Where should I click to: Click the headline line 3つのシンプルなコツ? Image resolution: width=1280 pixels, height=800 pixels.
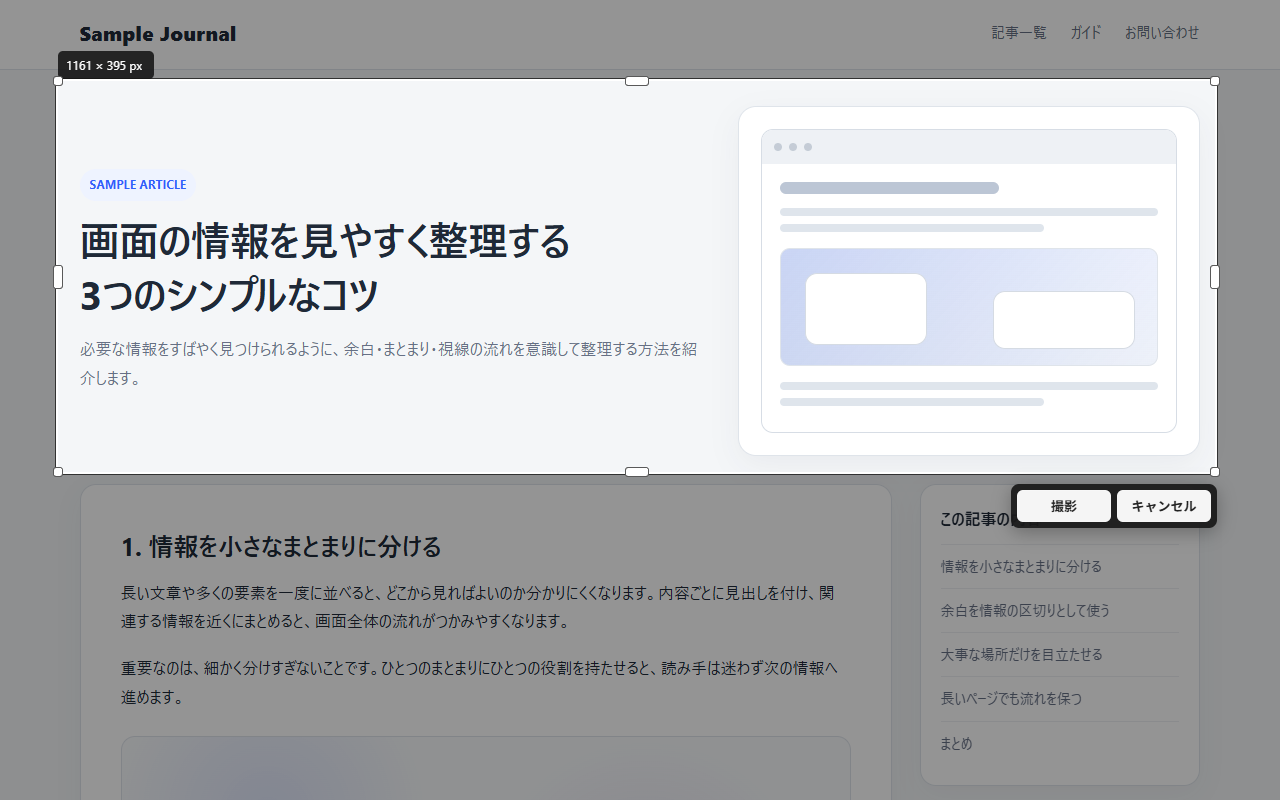coord(230,296)
